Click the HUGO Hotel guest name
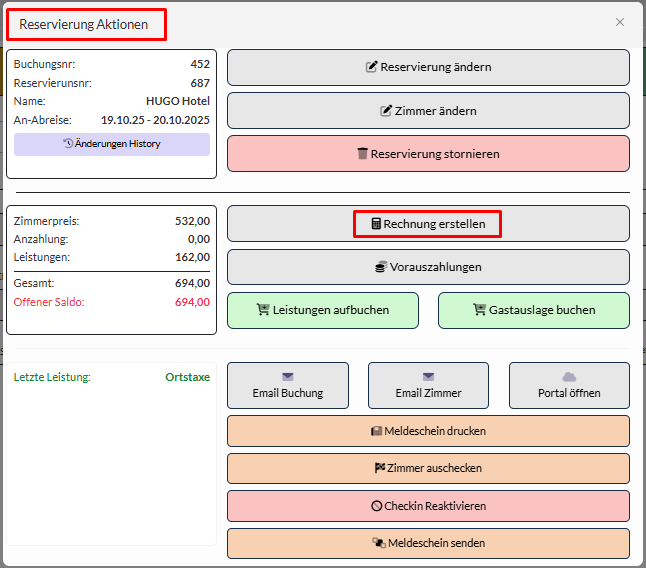The image size is (646, 568). click(x=177, y=101)
